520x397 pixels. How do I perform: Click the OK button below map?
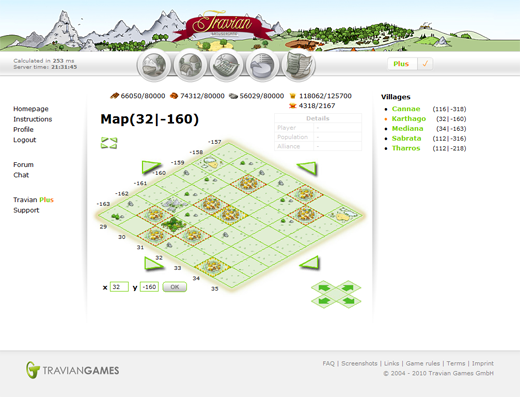[175, 287]
